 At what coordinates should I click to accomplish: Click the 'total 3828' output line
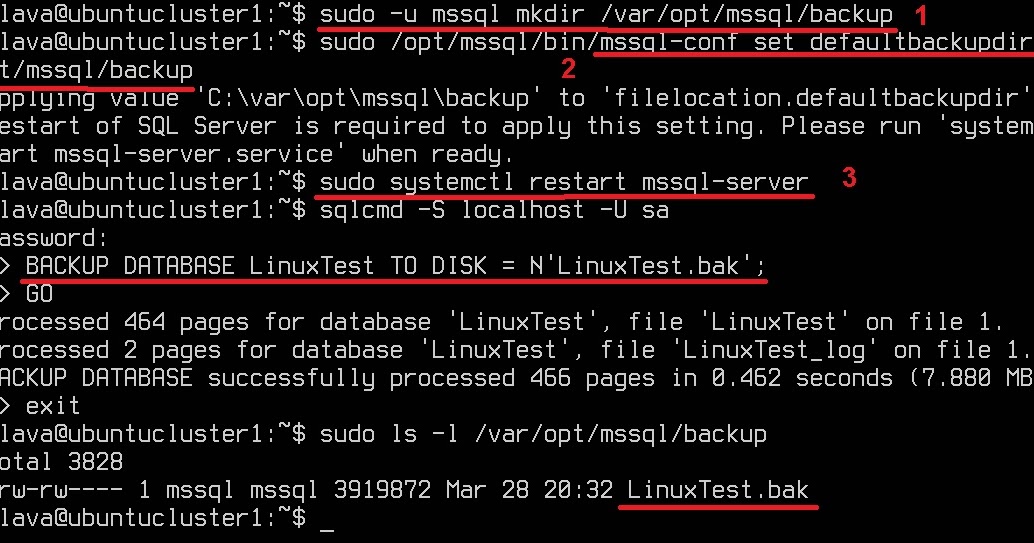61,461
